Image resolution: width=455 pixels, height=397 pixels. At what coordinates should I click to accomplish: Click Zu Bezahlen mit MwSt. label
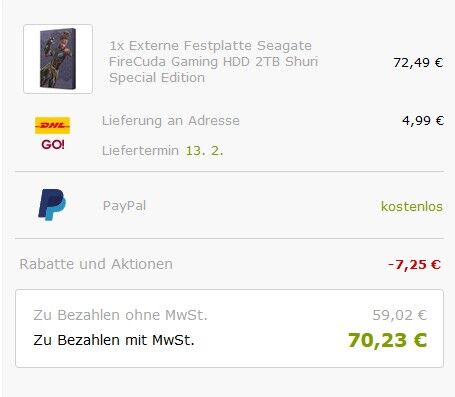114,340
